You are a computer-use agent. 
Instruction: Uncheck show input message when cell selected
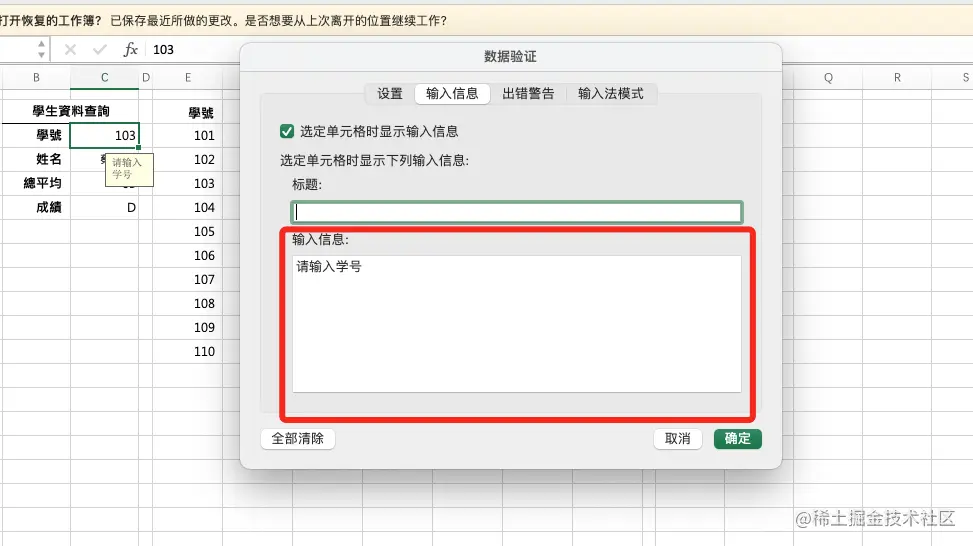[287, 131]
